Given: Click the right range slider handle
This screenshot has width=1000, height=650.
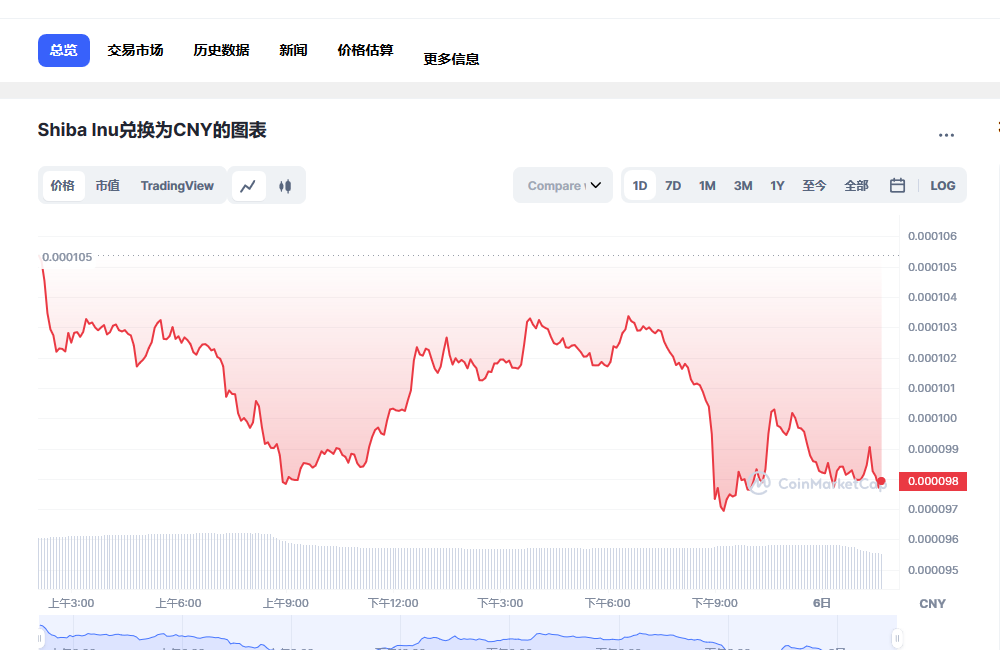Looking at the screenshot, I should coord(897,638).
